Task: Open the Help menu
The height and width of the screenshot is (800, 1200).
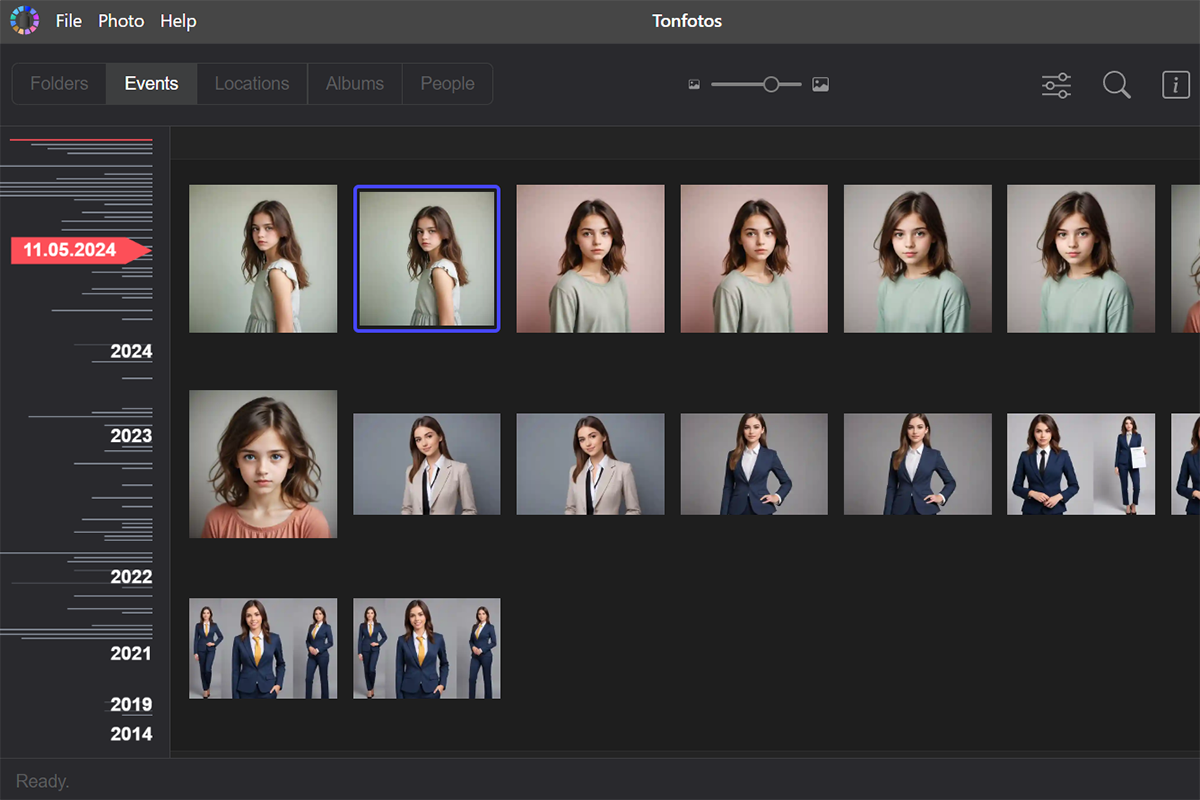Action: [178, 20]
